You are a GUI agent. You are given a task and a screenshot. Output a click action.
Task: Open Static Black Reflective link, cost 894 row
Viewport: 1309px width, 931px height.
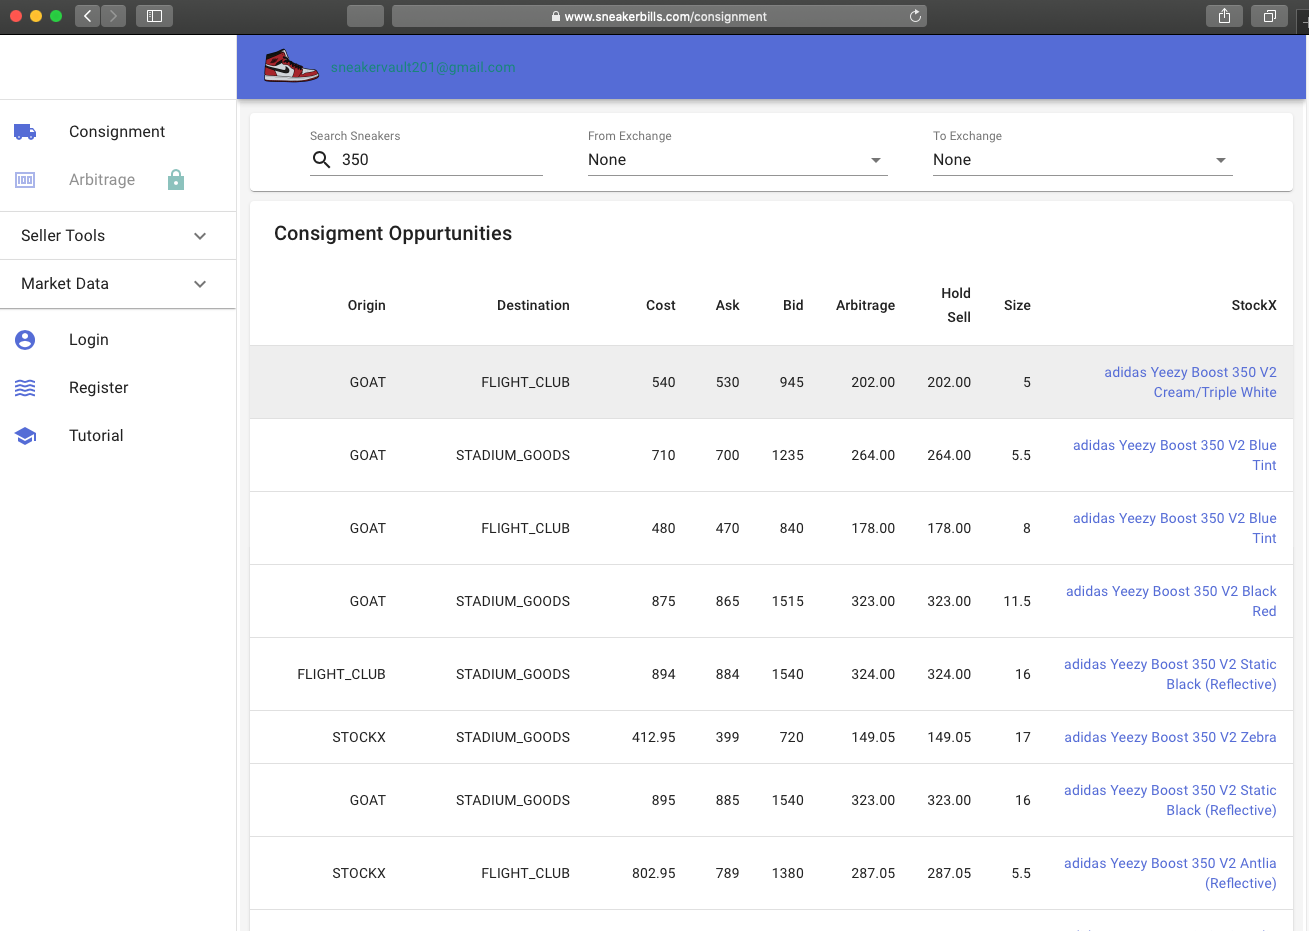coord(1170,674)
